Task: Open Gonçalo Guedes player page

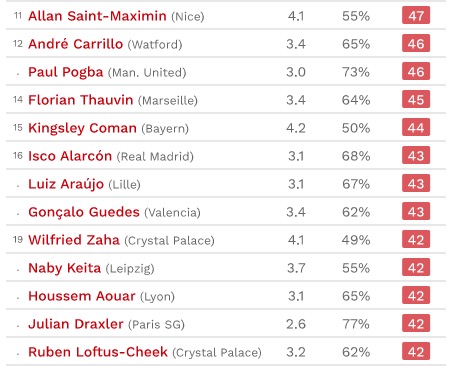Action: click(84, 212)
